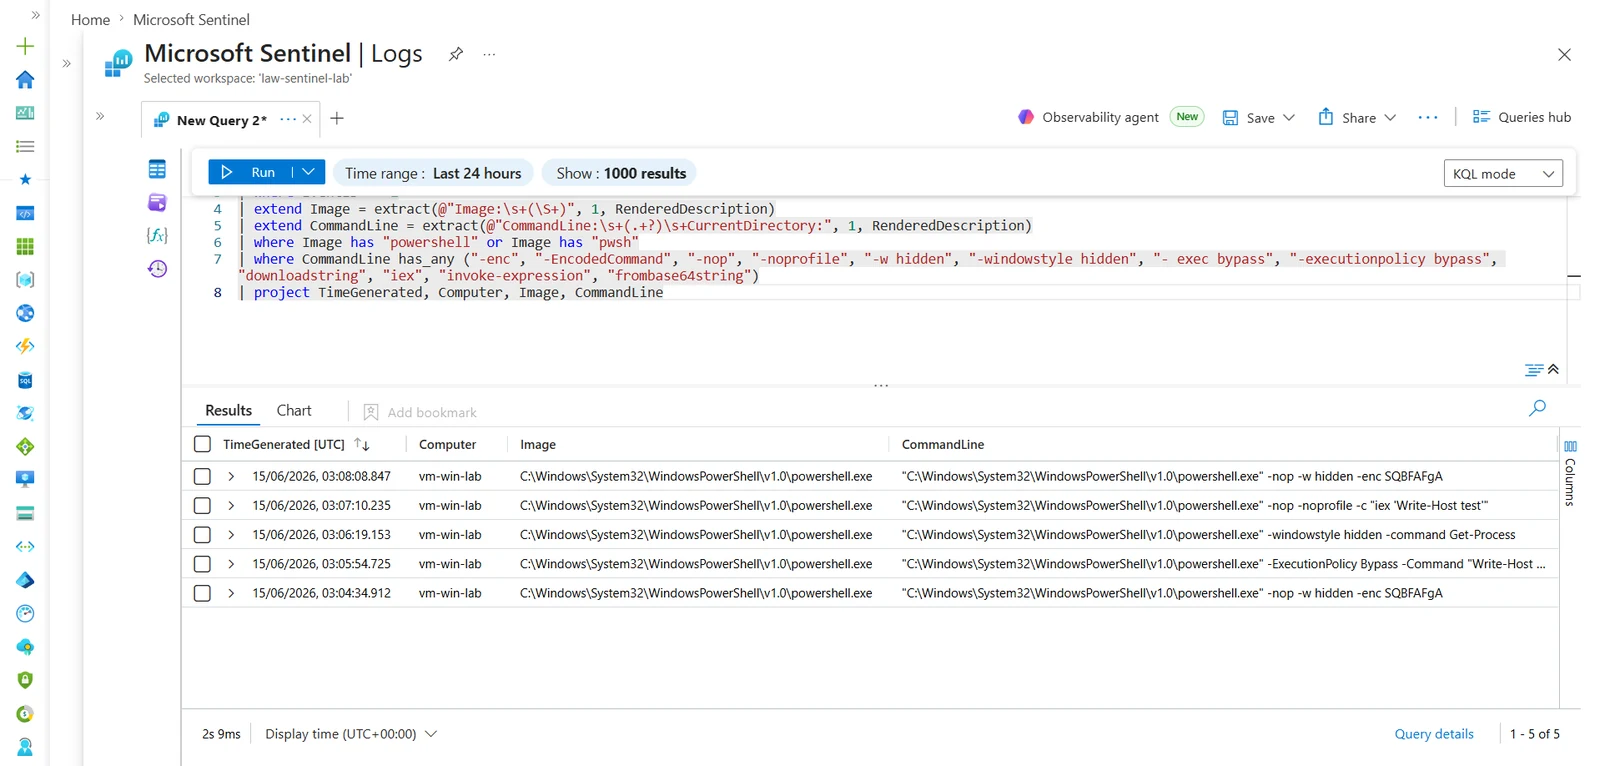1600x766 pixels.
Task: Open the Query history clock icon
Action: [157, 268]
